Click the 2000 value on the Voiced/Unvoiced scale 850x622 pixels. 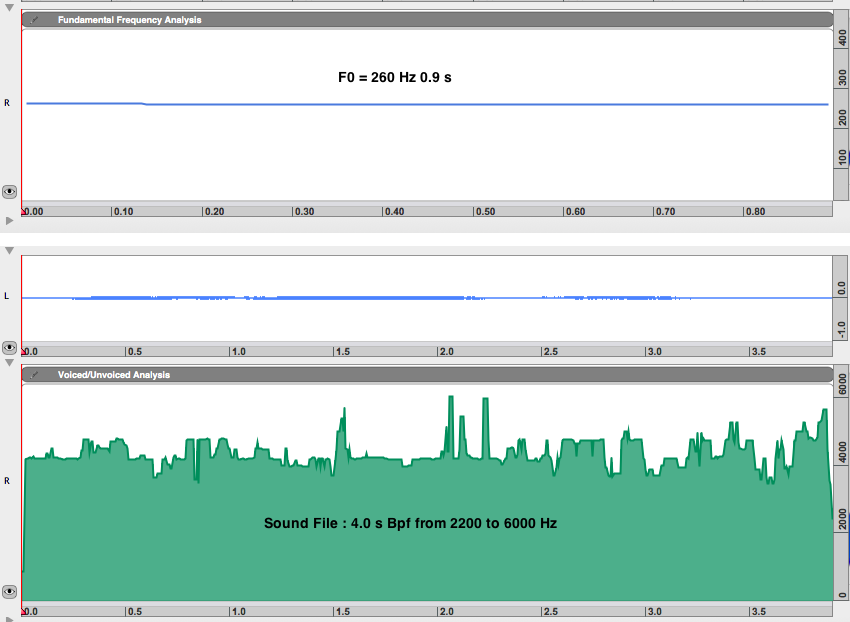point(842,520)
